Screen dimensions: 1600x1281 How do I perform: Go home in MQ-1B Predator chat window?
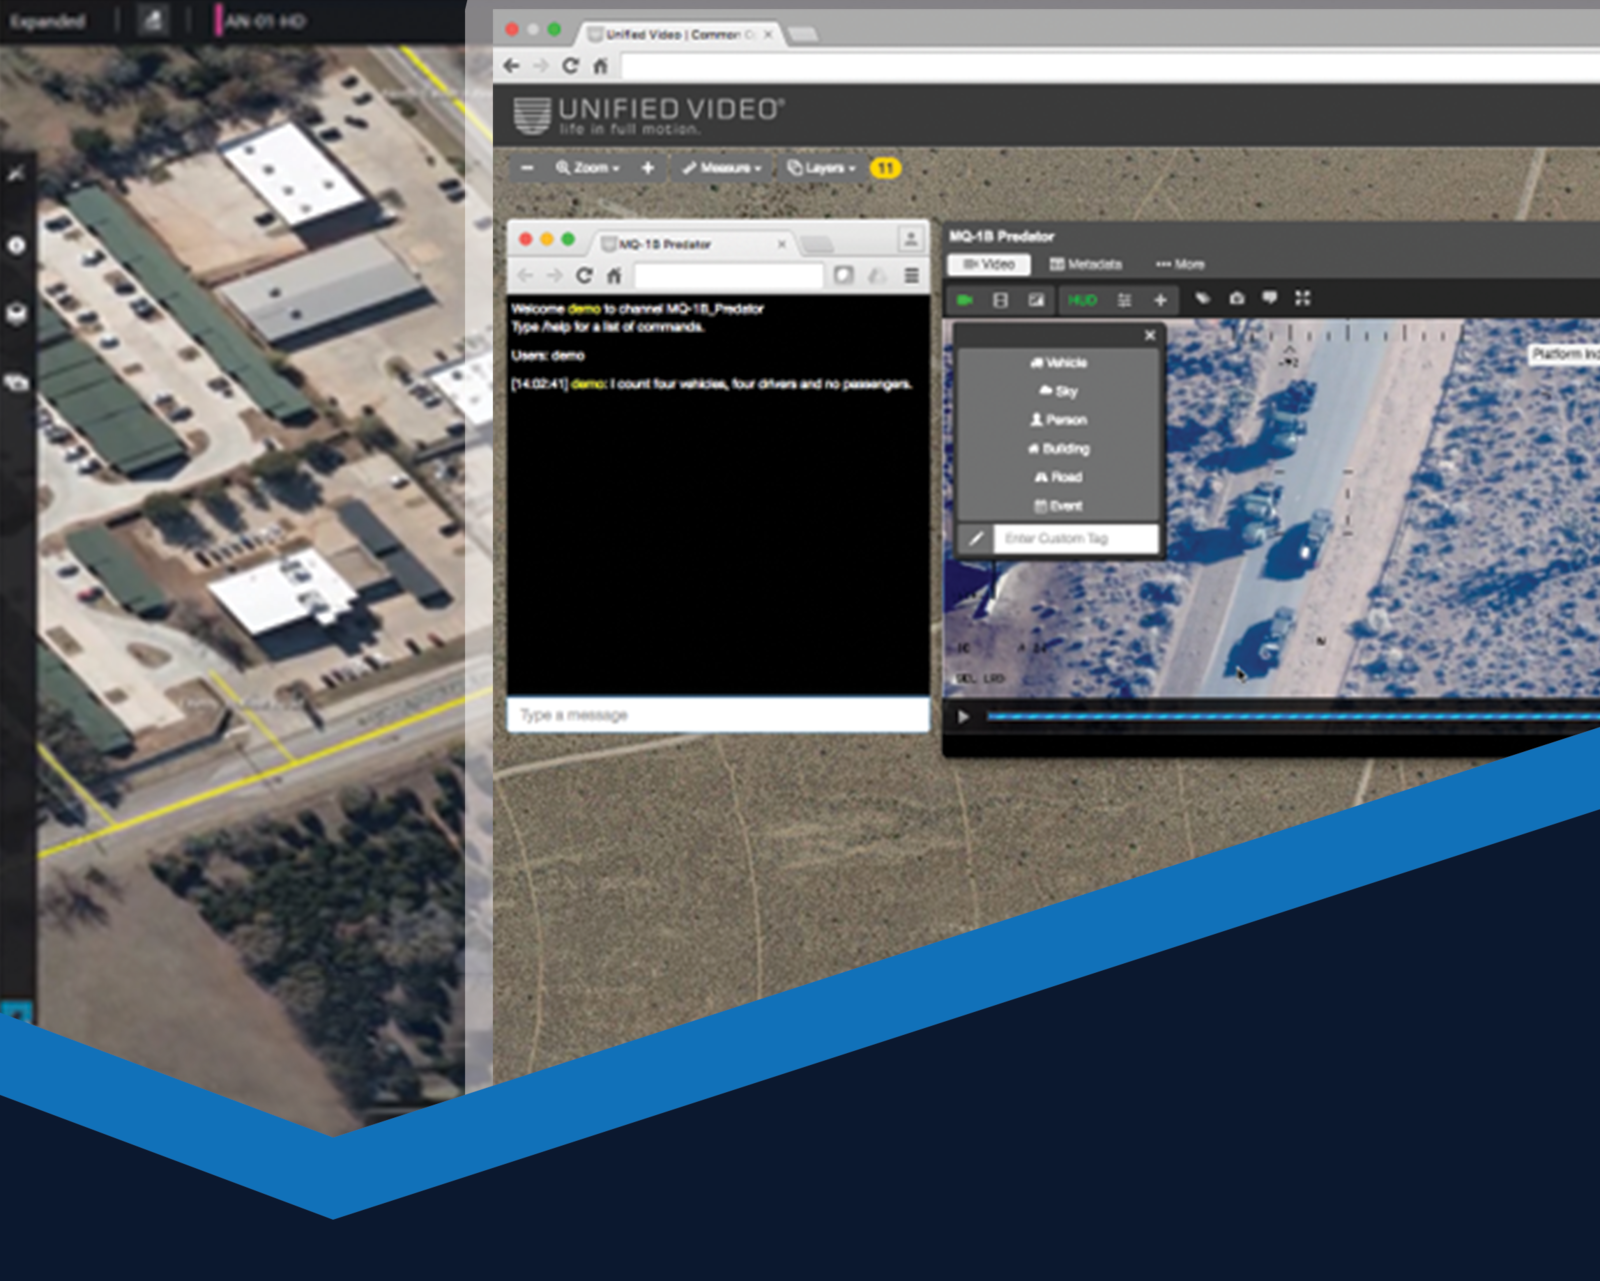click(614, 275)
